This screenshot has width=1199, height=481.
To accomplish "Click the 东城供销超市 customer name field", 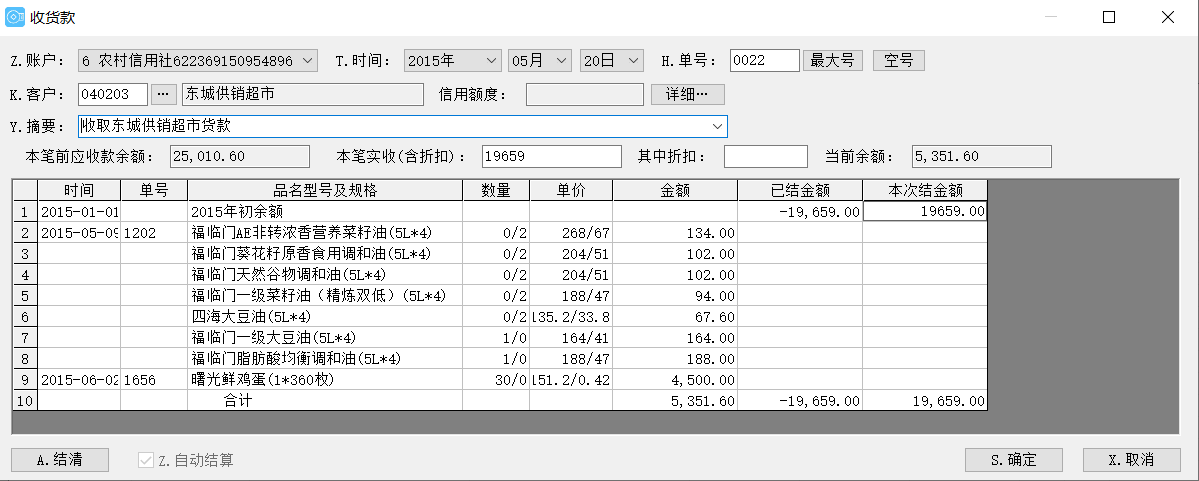I will (302, 94).
